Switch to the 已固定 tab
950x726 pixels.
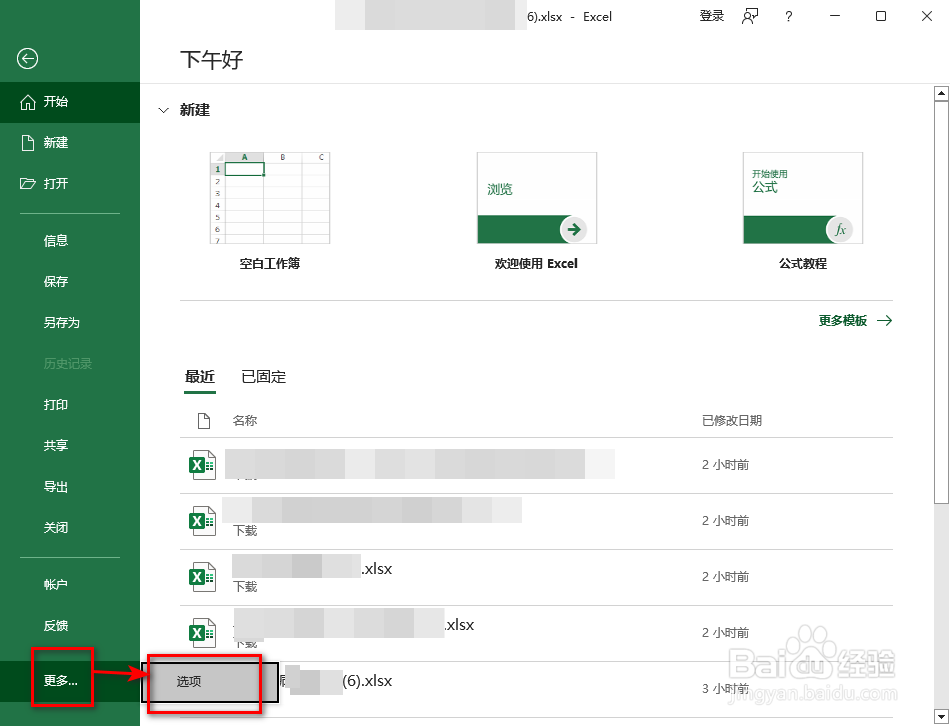coord(264,378)
